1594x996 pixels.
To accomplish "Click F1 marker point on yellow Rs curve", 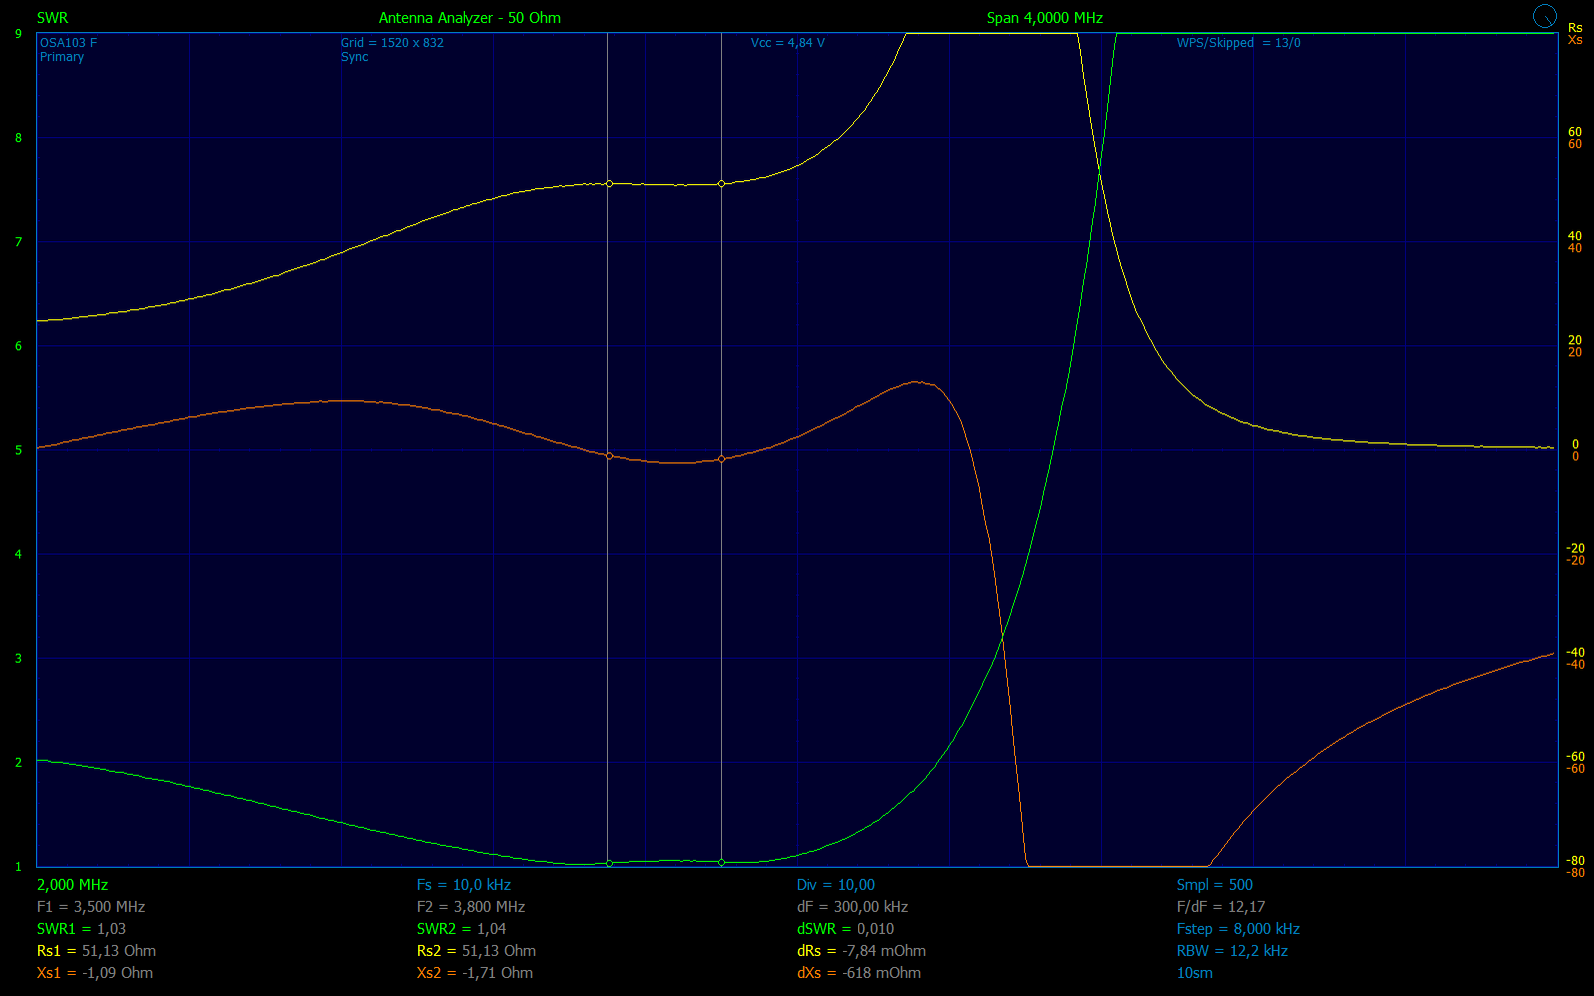I will pos(609,184).
